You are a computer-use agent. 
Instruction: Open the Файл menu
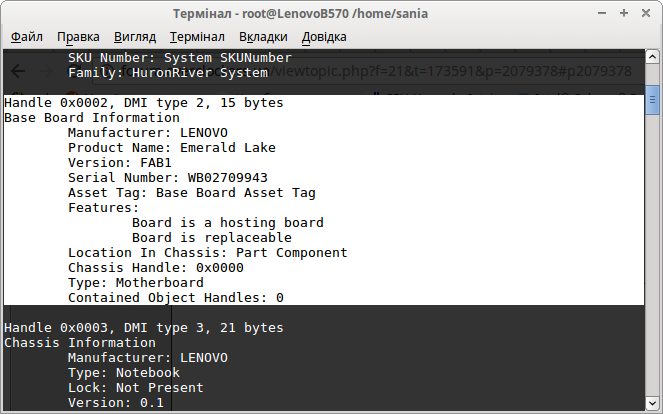pyautogui.click(x=27, y=37)
